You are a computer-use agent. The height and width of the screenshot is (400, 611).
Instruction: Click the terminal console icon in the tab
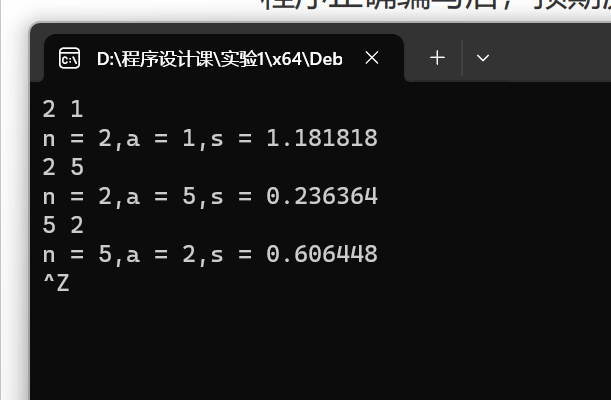[x=69, y=58]
